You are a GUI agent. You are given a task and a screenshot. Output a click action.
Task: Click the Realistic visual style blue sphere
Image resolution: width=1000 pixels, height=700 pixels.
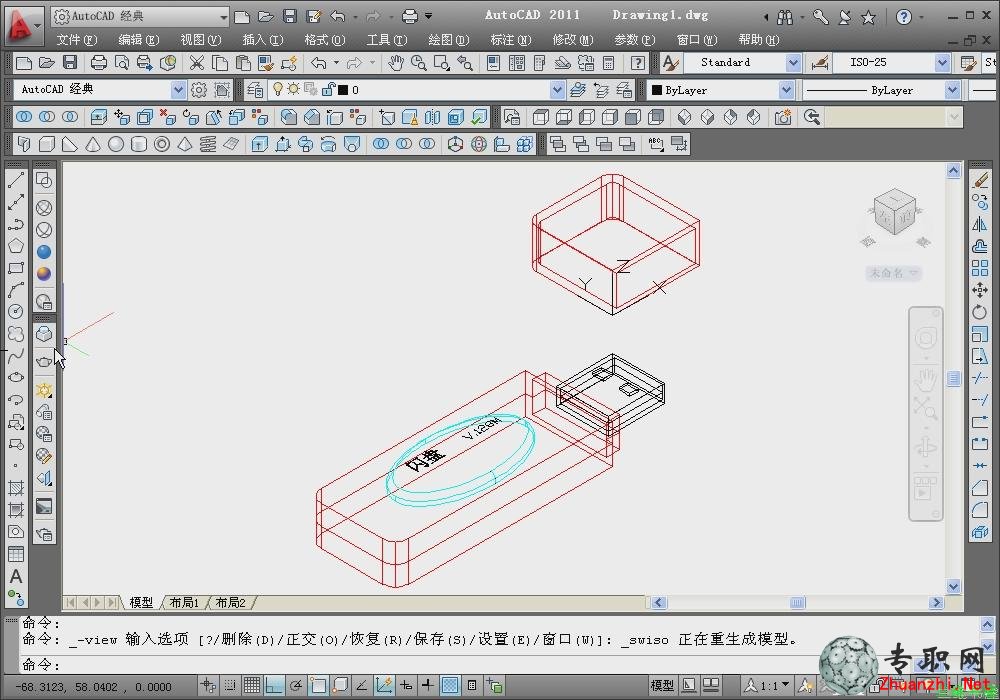pos(44,252)
